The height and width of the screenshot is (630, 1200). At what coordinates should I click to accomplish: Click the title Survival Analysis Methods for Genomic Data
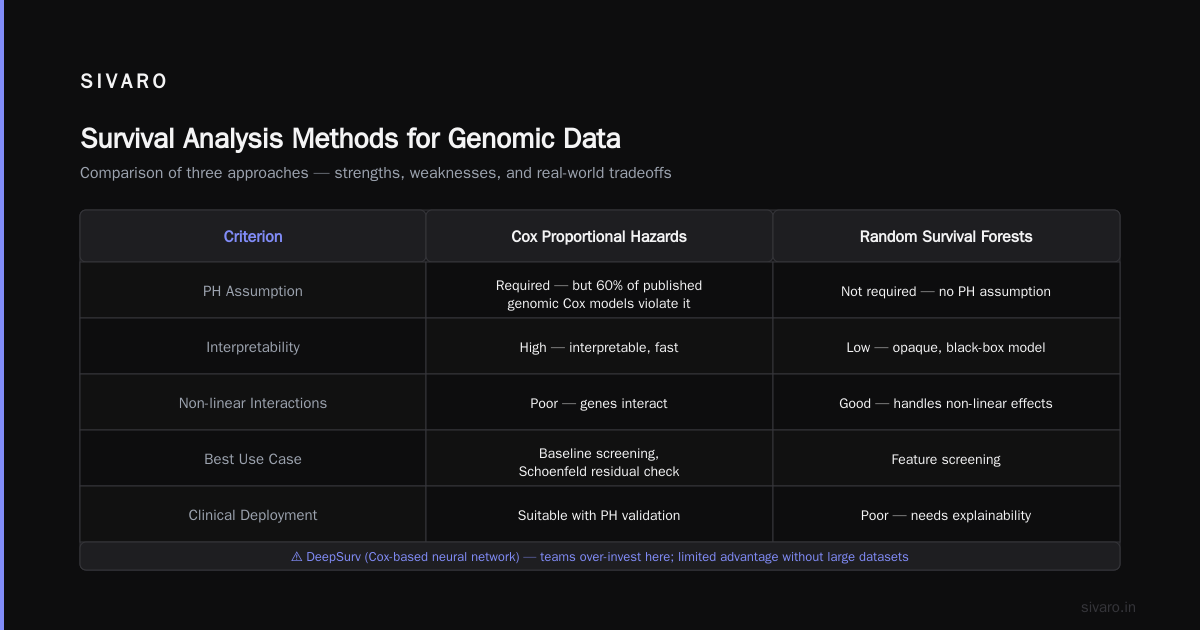tap(350, 138)
